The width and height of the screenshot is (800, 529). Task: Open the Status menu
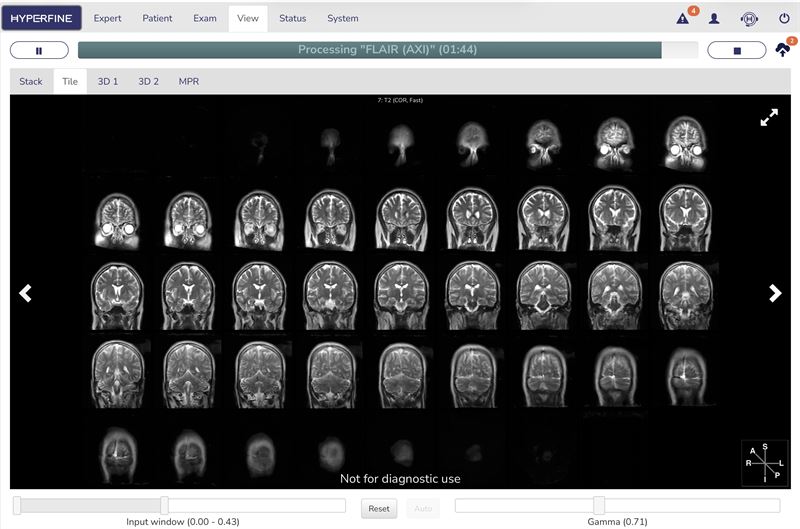click(292, 18)
